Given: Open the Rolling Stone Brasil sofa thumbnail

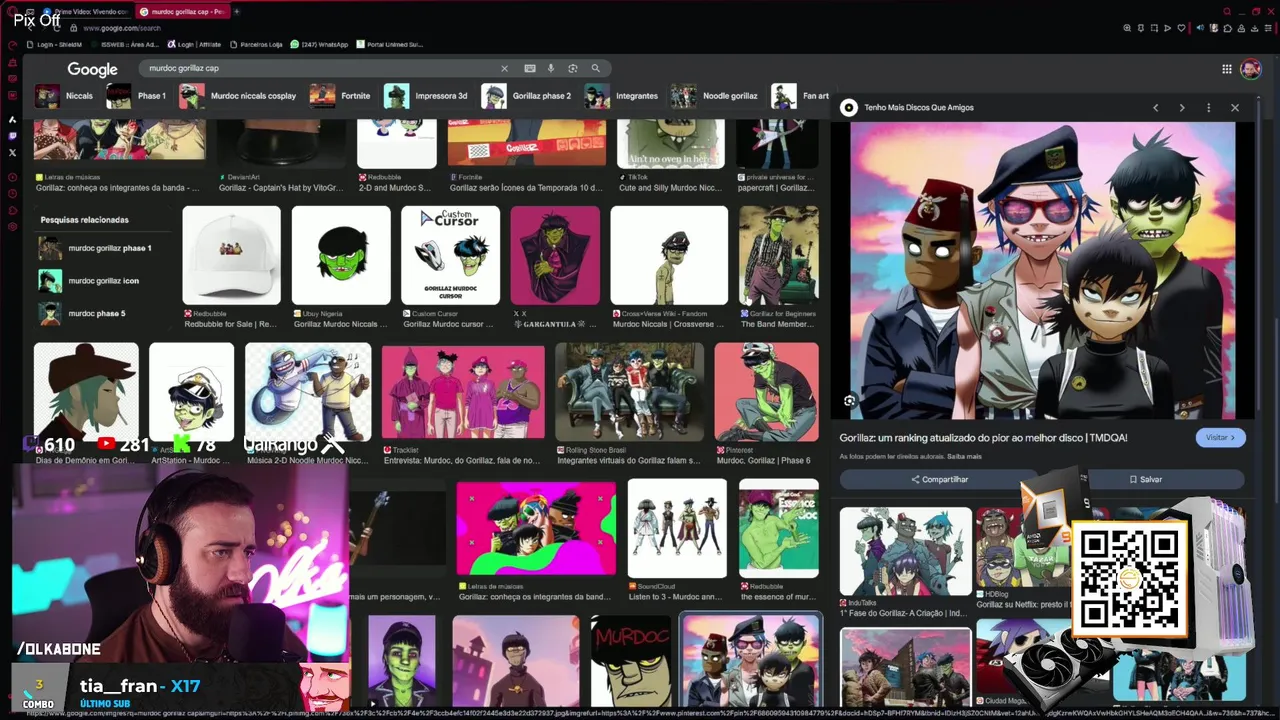Looking at the screenshot, I should click(x=629, y=392).
